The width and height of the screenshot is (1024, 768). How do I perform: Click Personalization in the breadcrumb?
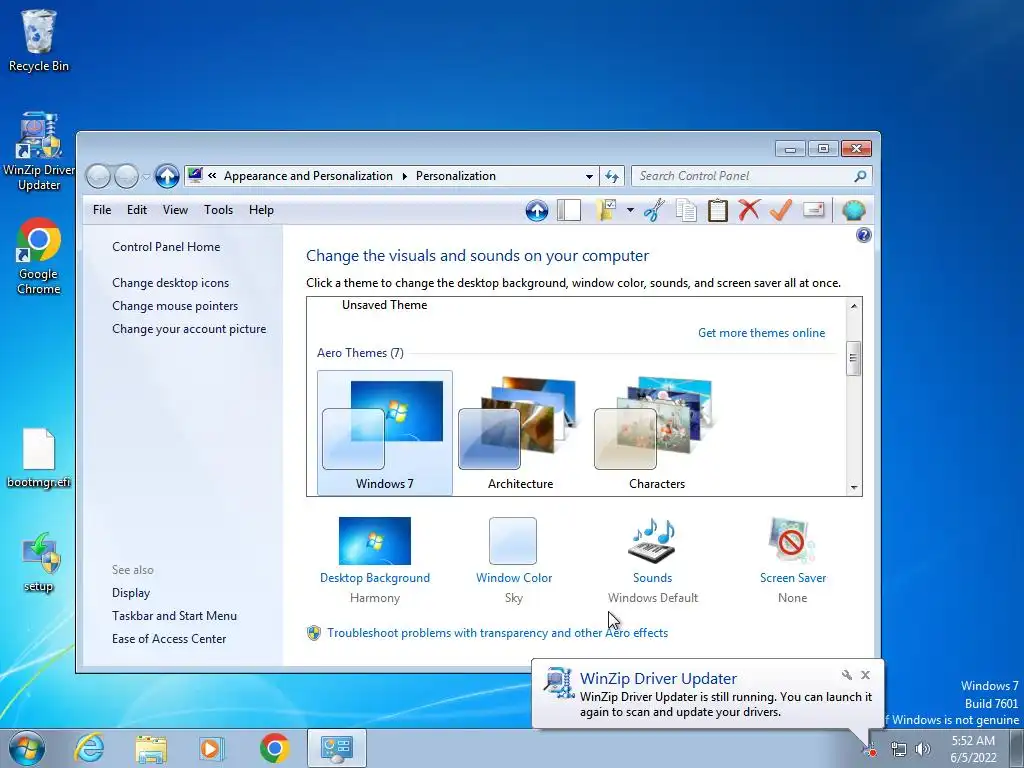coord(456,176)
